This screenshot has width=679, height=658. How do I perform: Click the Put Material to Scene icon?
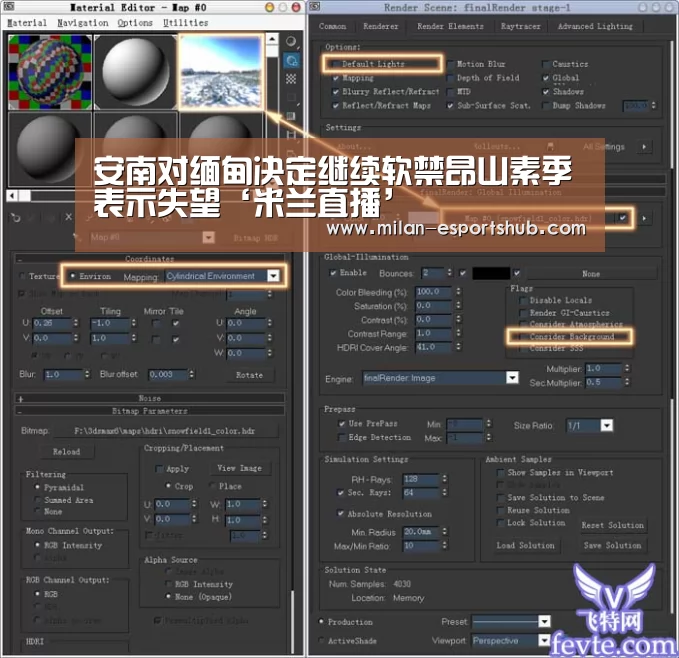(34, 217)
